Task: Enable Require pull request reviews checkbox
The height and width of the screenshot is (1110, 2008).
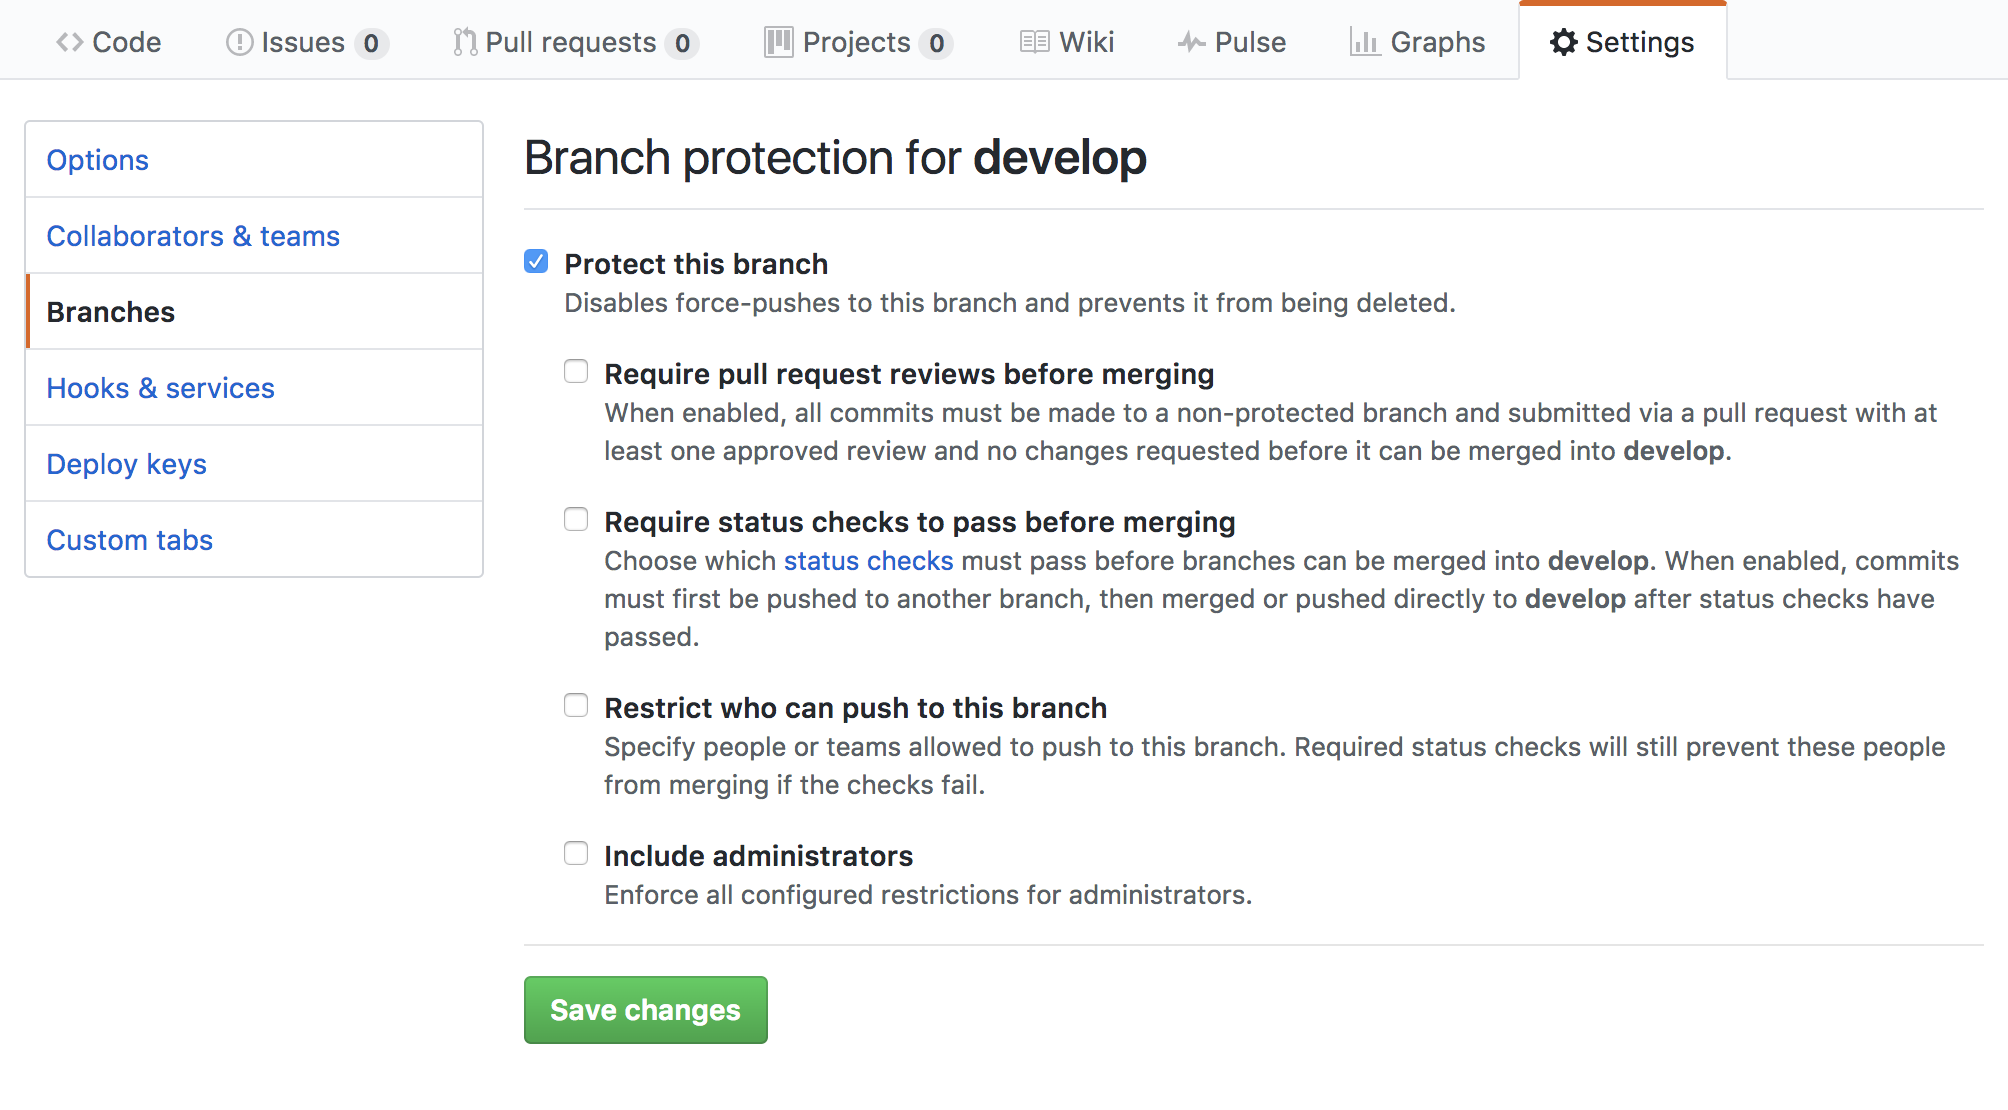Action: click(x=576, y=372)
